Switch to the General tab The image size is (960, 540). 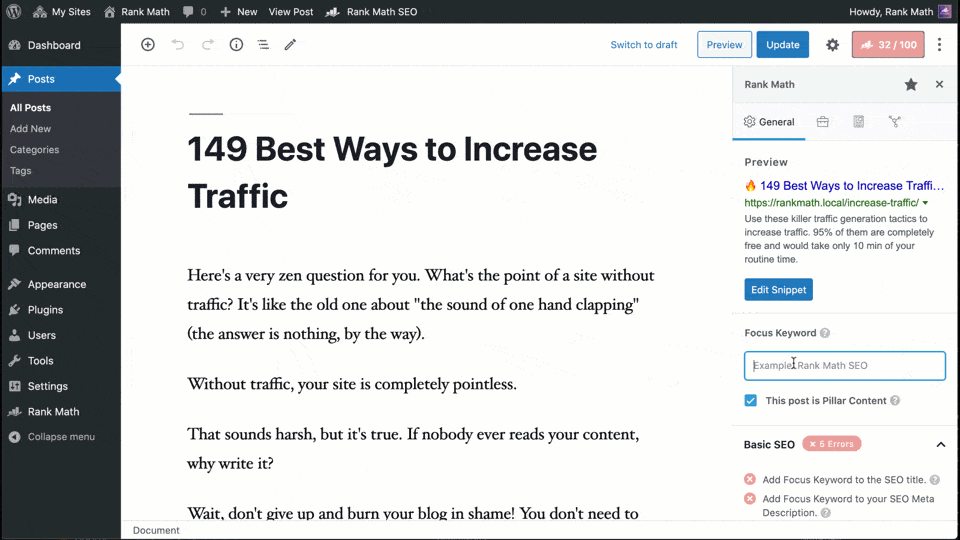click(769, 122)
